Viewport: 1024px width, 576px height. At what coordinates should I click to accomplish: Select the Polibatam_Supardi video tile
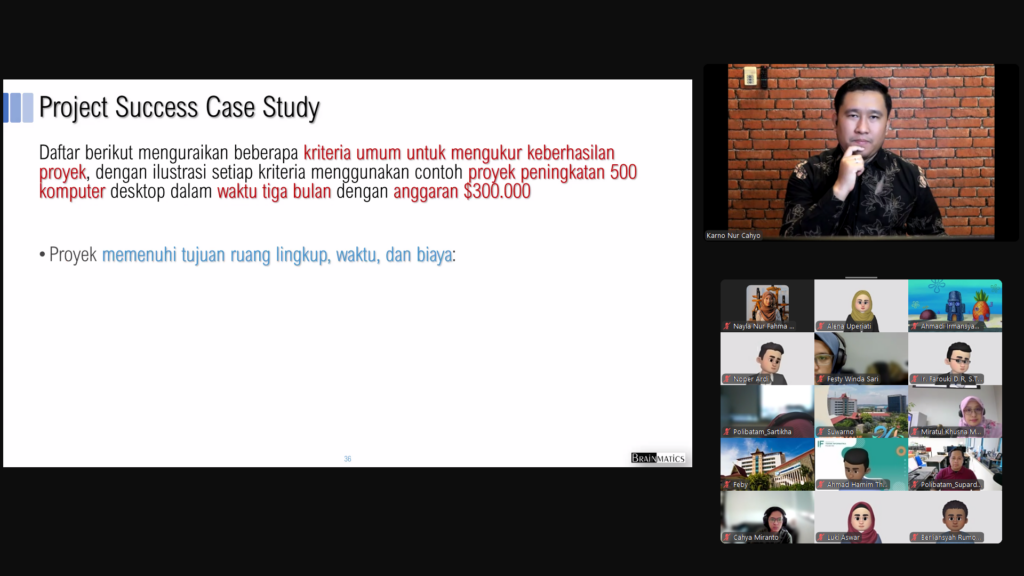954,461
